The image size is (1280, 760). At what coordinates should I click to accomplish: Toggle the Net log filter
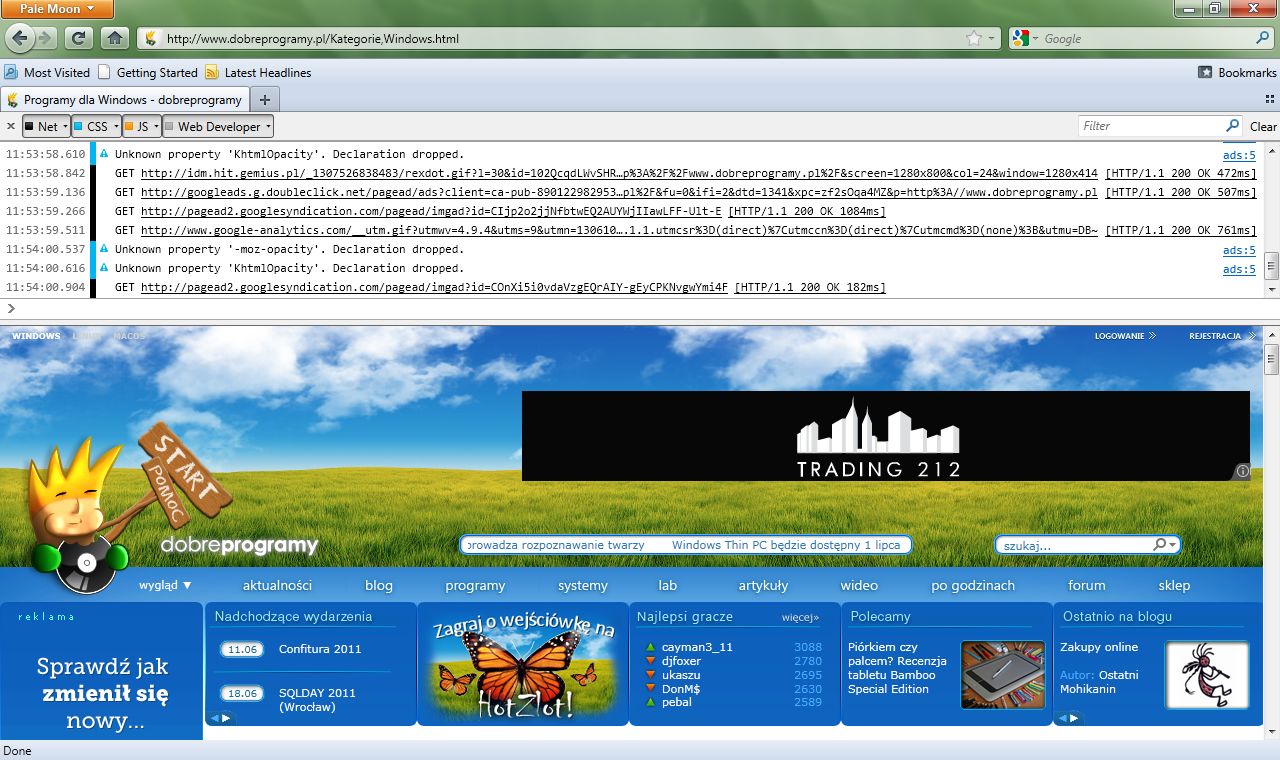coord(42,127)
